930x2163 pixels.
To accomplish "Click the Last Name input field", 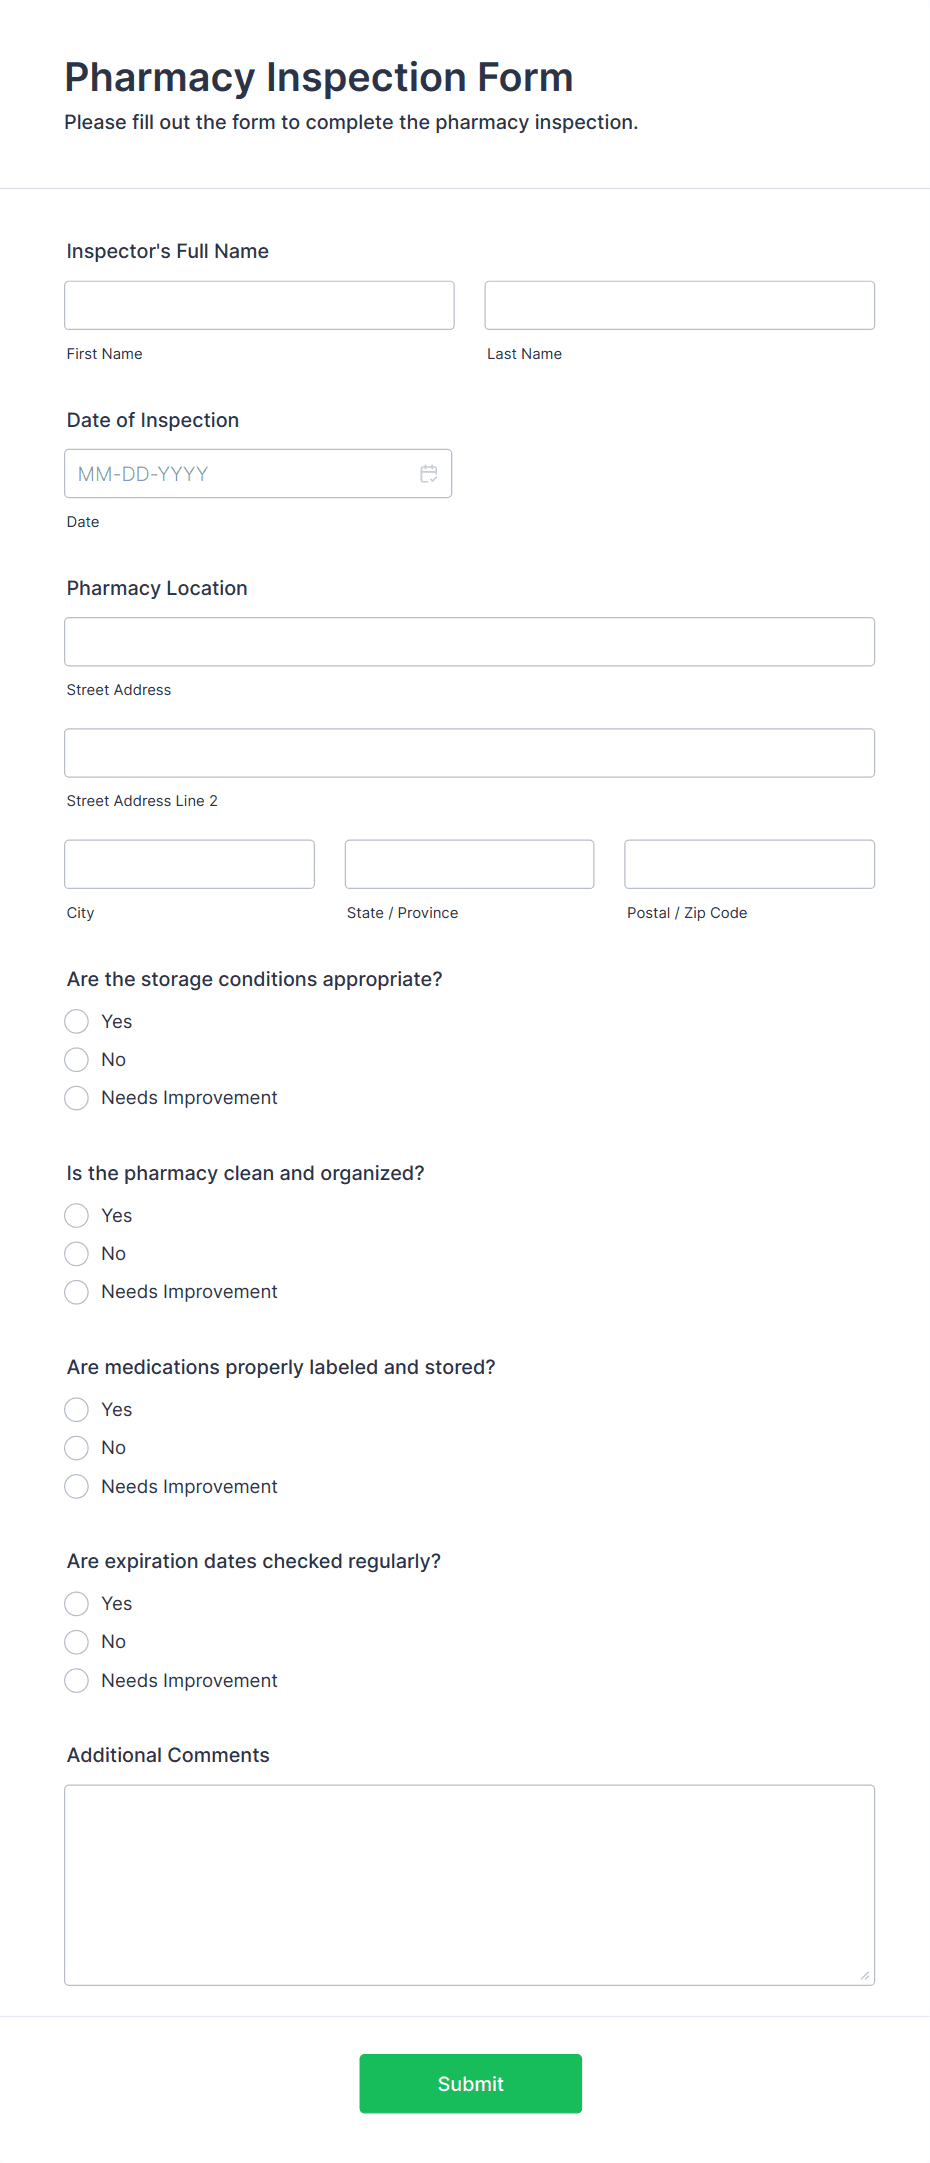I will 679,304.
